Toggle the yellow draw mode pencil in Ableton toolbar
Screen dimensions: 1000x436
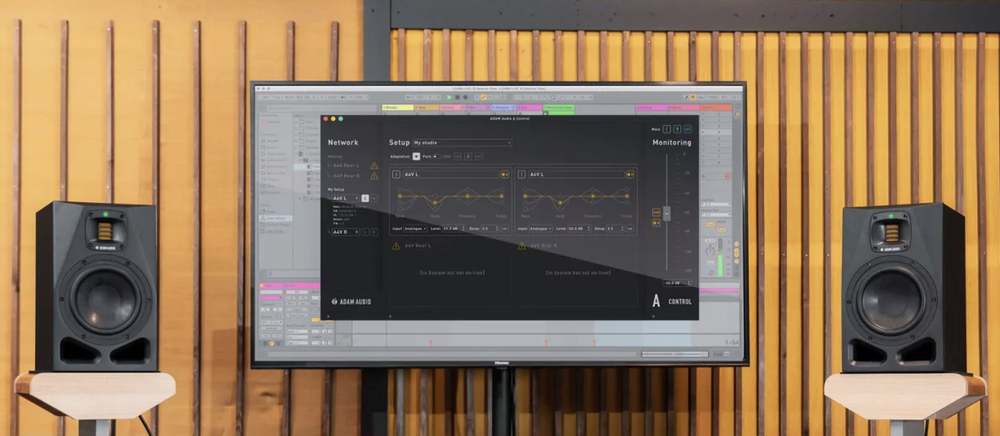click(x=483, y=97)
